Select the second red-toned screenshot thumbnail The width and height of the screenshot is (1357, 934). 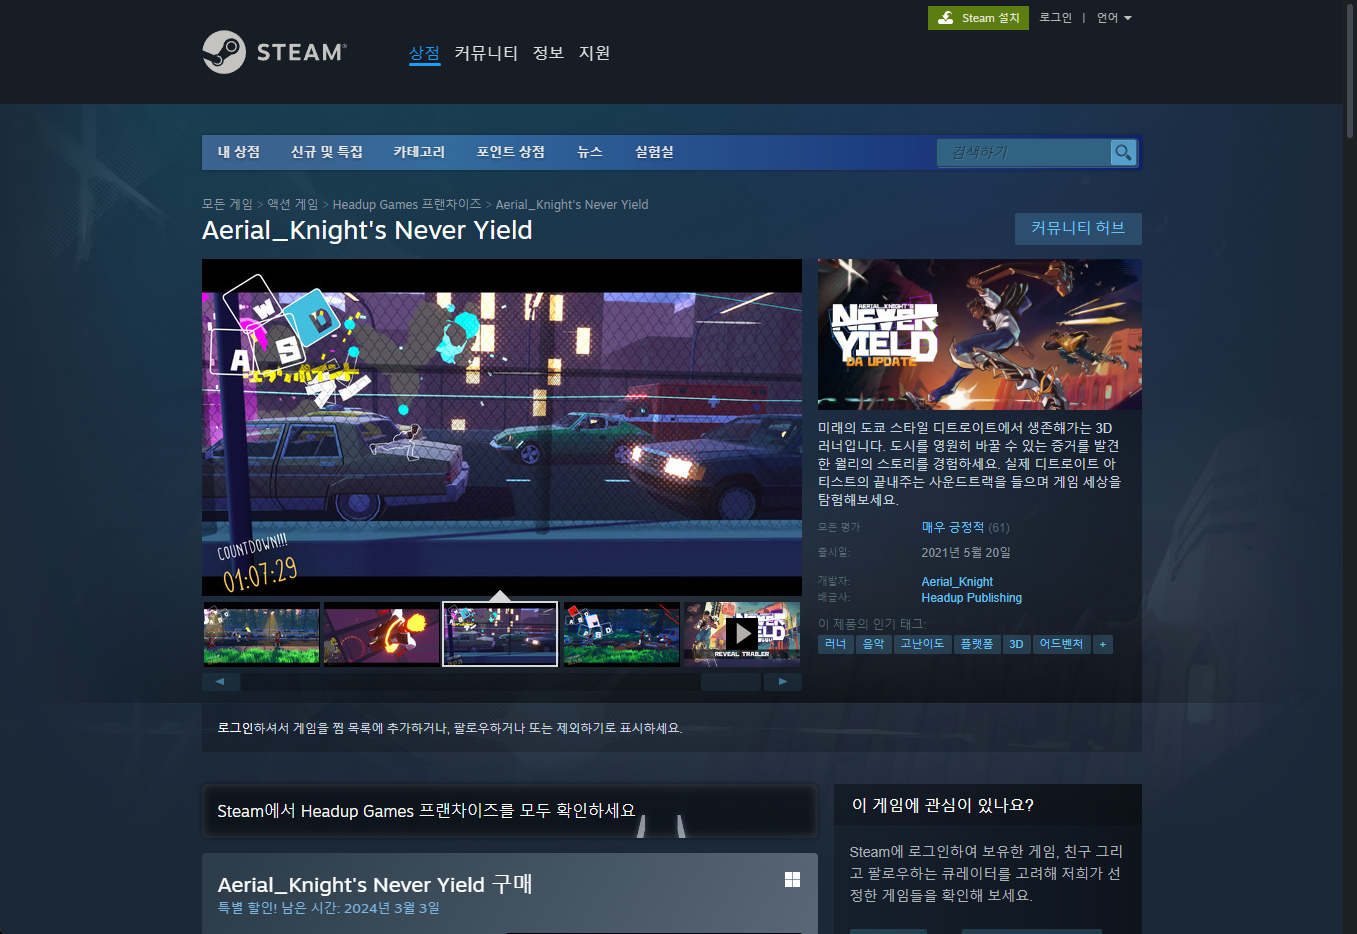pos(381,634)
